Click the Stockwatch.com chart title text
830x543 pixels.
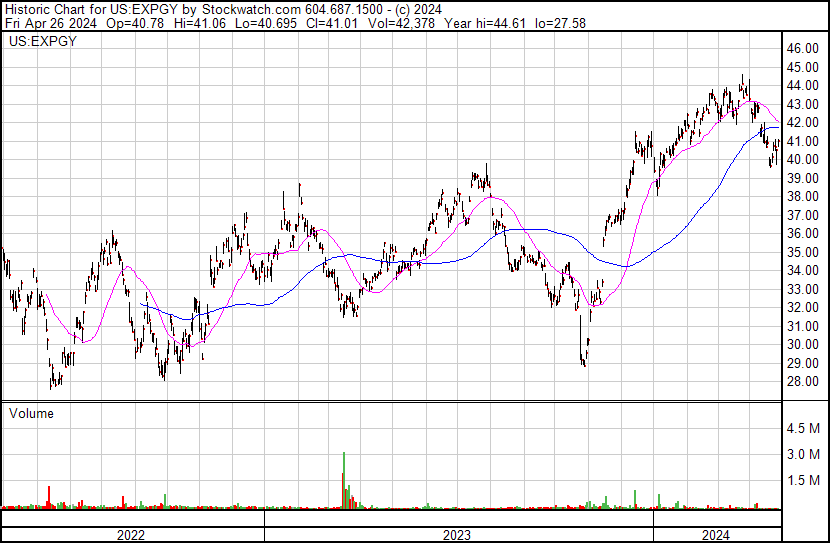click(251, 10)
